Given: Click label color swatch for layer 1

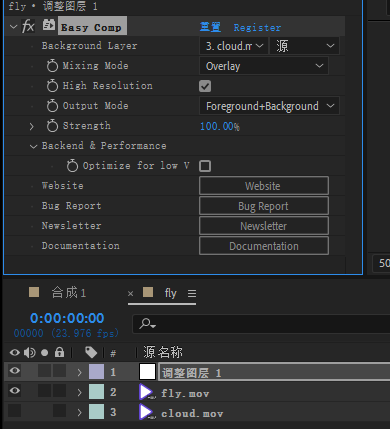Looking at the screenshot, I should [96, 371].
